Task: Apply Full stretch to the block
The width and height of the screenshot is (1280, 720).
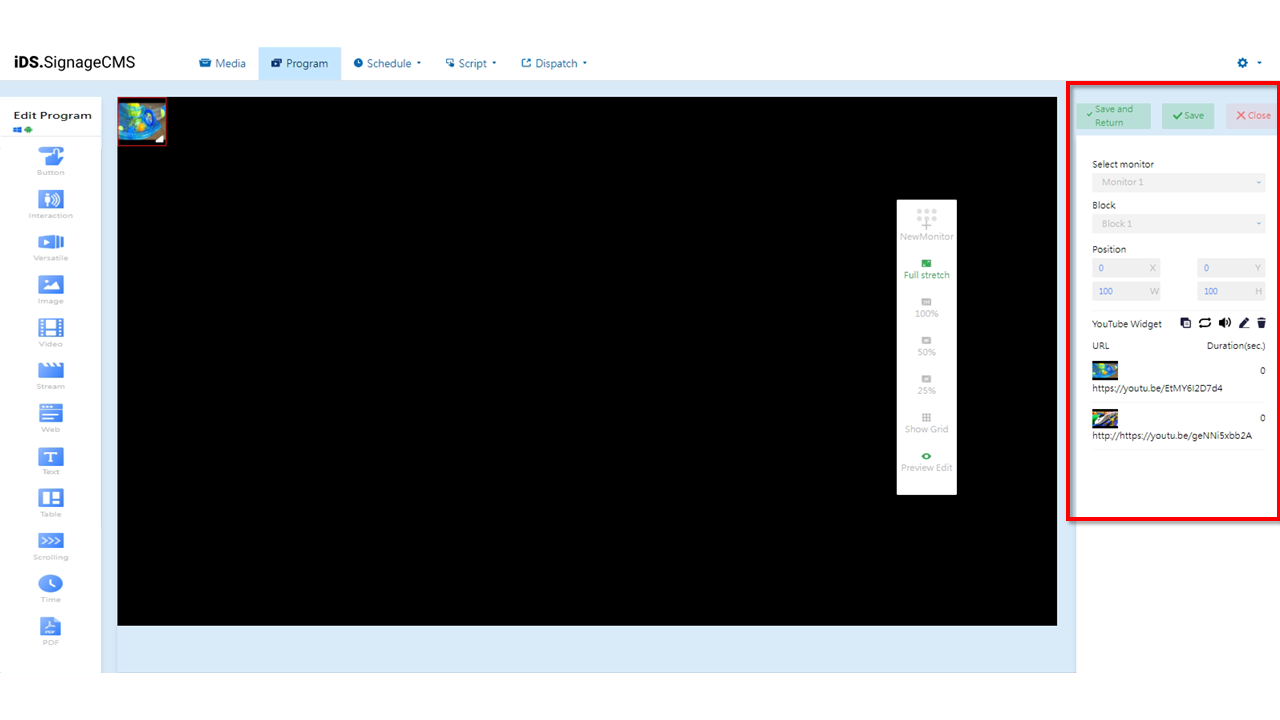Action: (x=926, y=268)
